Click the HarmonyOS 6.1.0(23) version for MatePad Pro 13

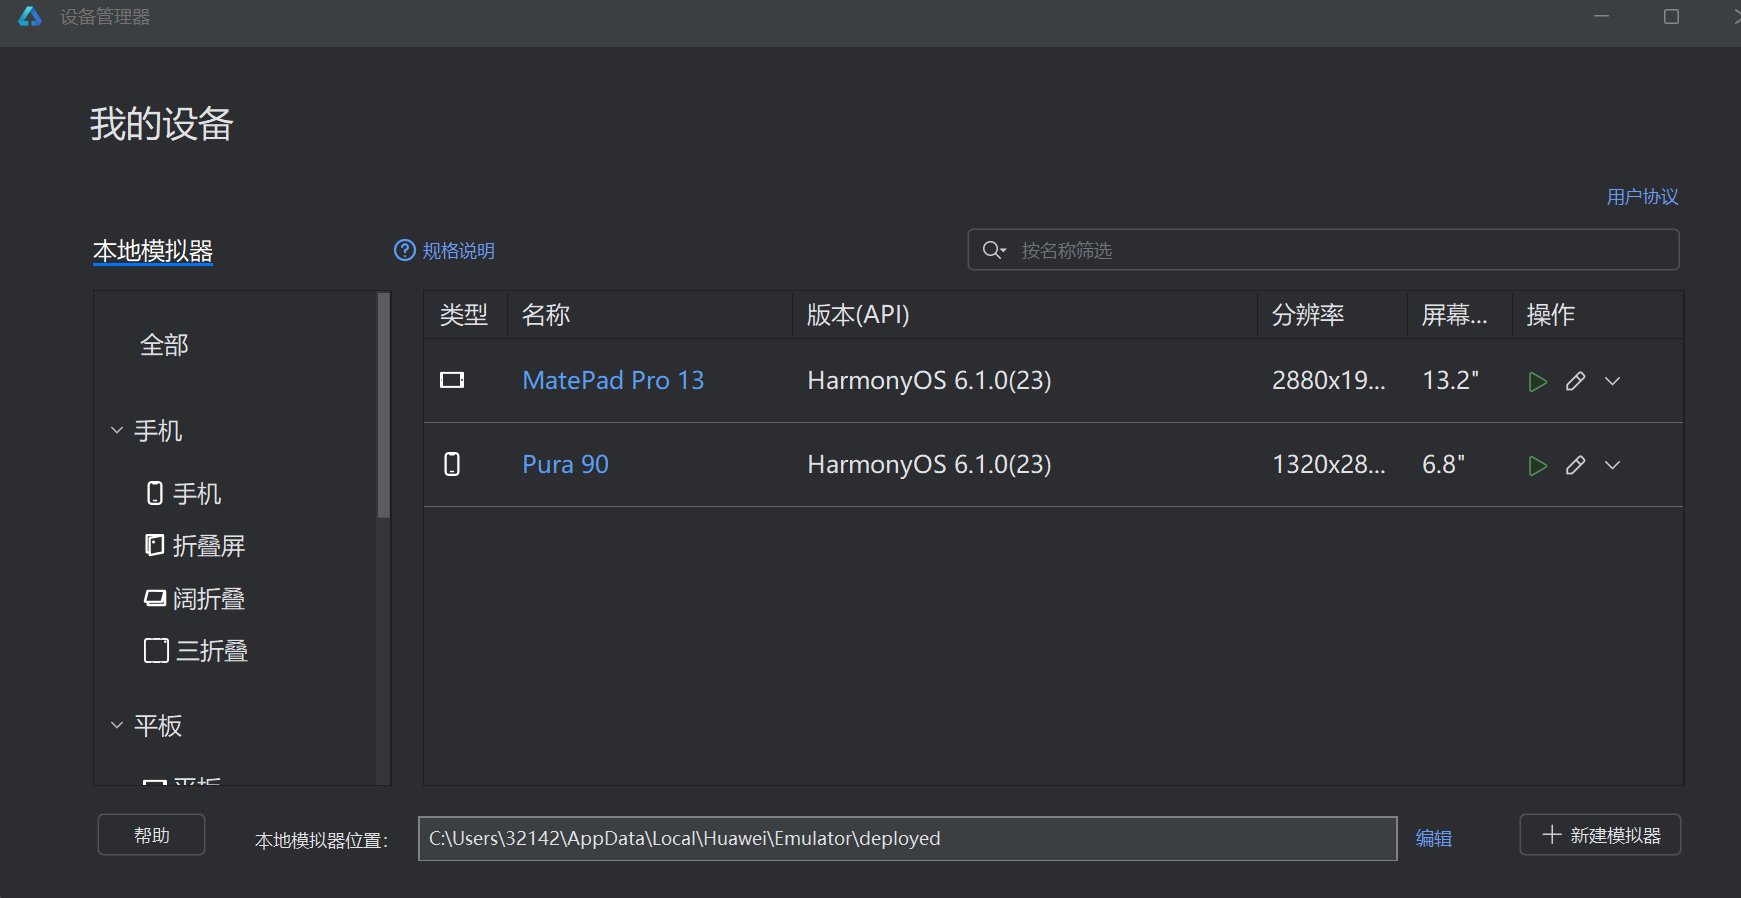tap(929, 380)
